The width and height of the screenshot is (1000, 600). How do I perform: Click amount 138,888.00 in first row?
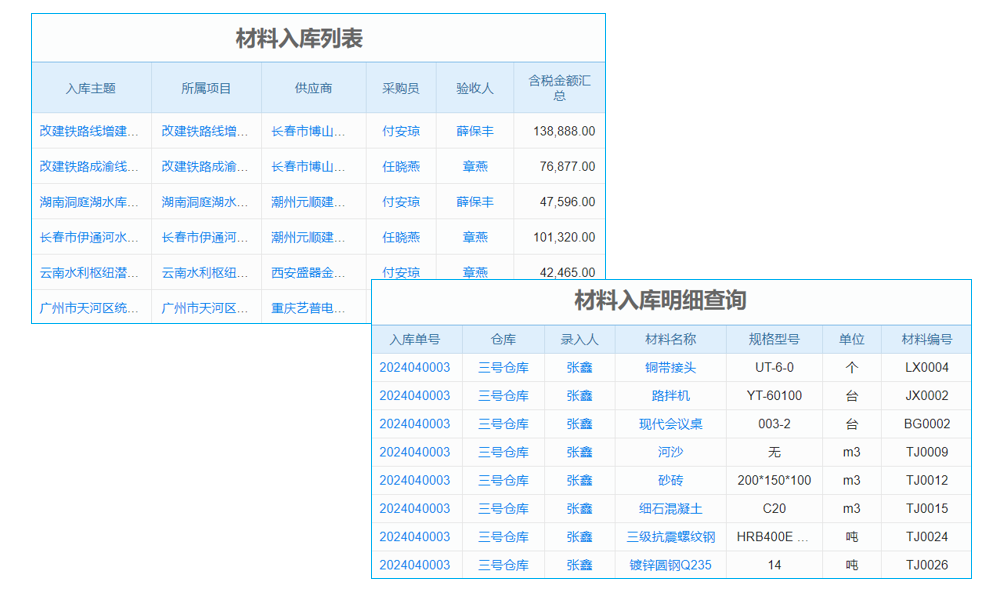(566, 131)
